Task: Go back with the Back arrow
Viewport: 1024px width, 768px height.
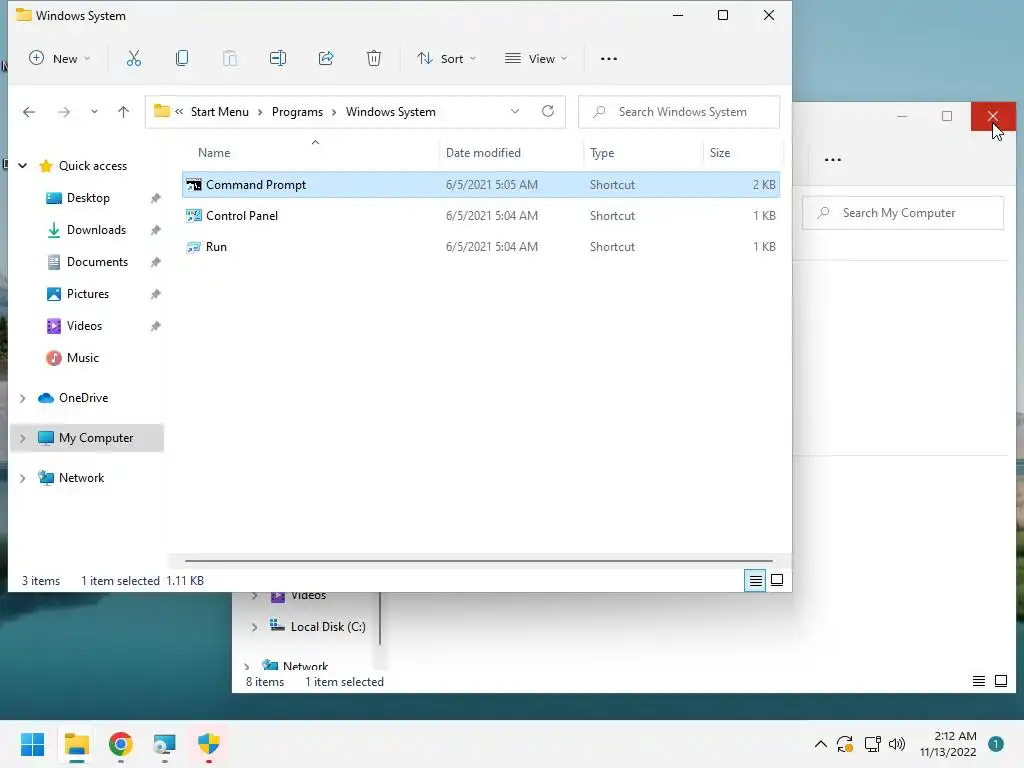Action: pos(29,112)
